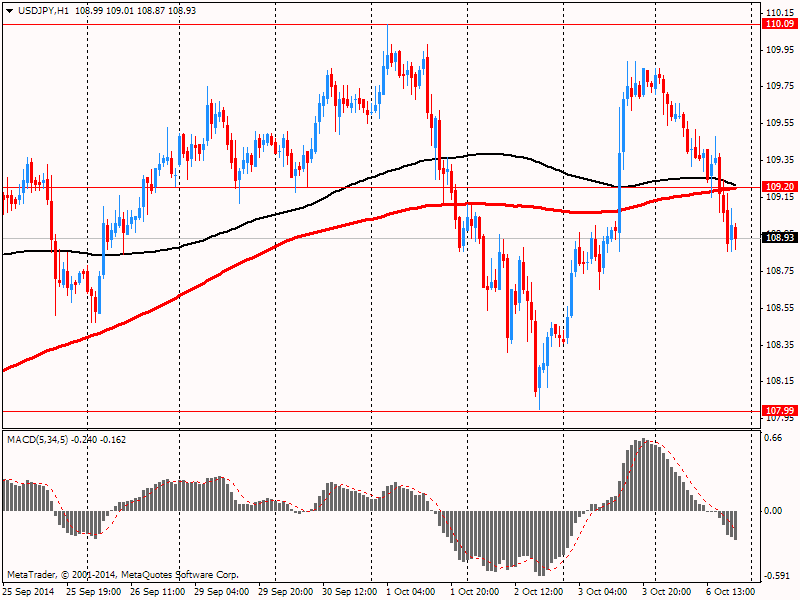This screenshot has height=600, width=800.
Task: Click the 25 Sep 2014 time label
Action: coord(29,592)
